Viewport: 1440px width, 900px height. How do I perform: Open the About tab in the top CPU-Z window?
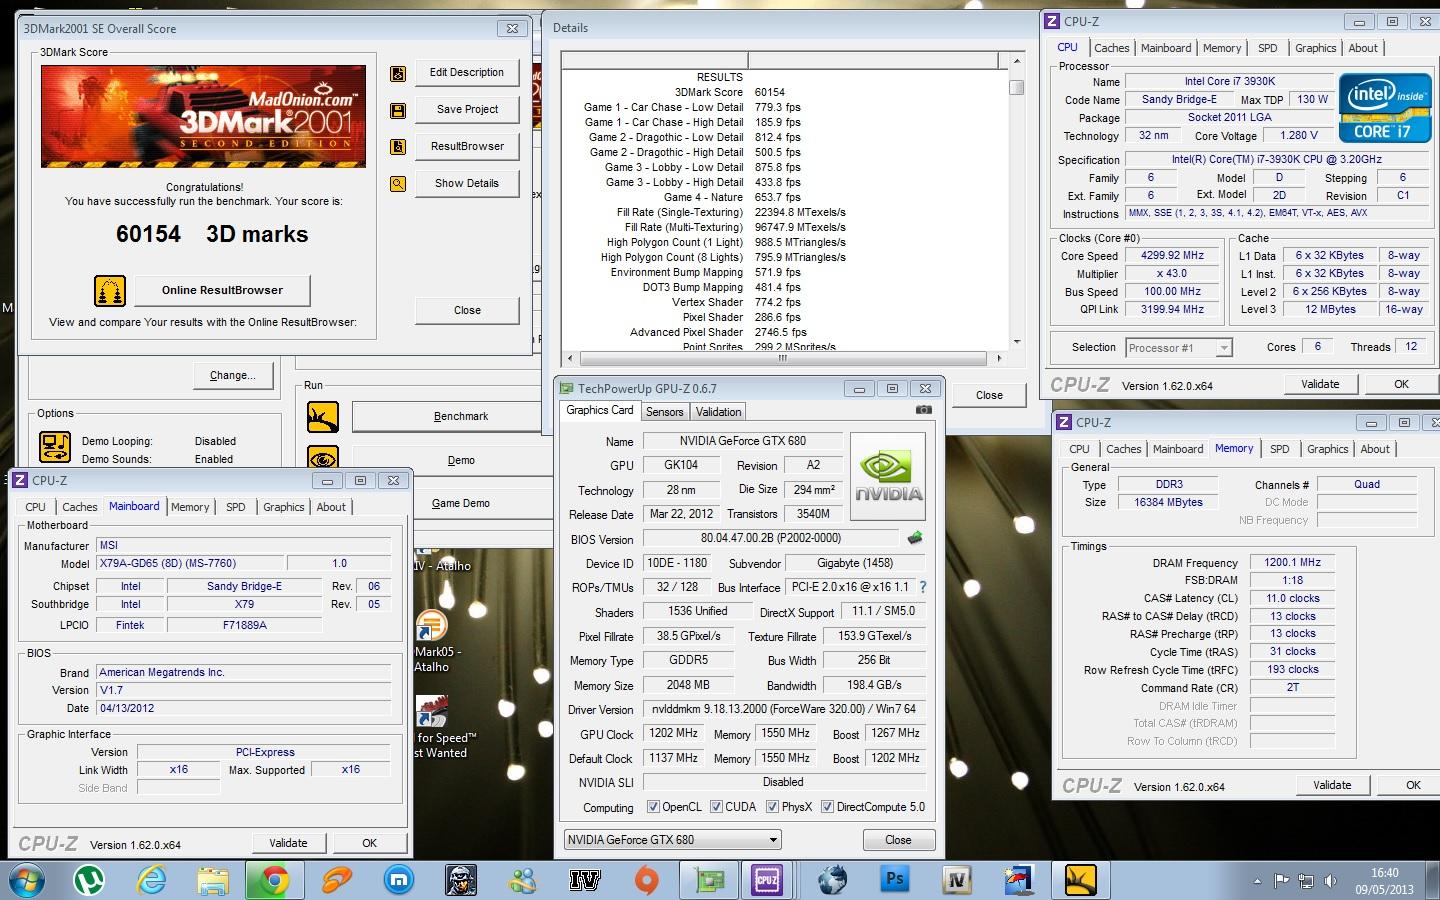(x=1363, y=48)
